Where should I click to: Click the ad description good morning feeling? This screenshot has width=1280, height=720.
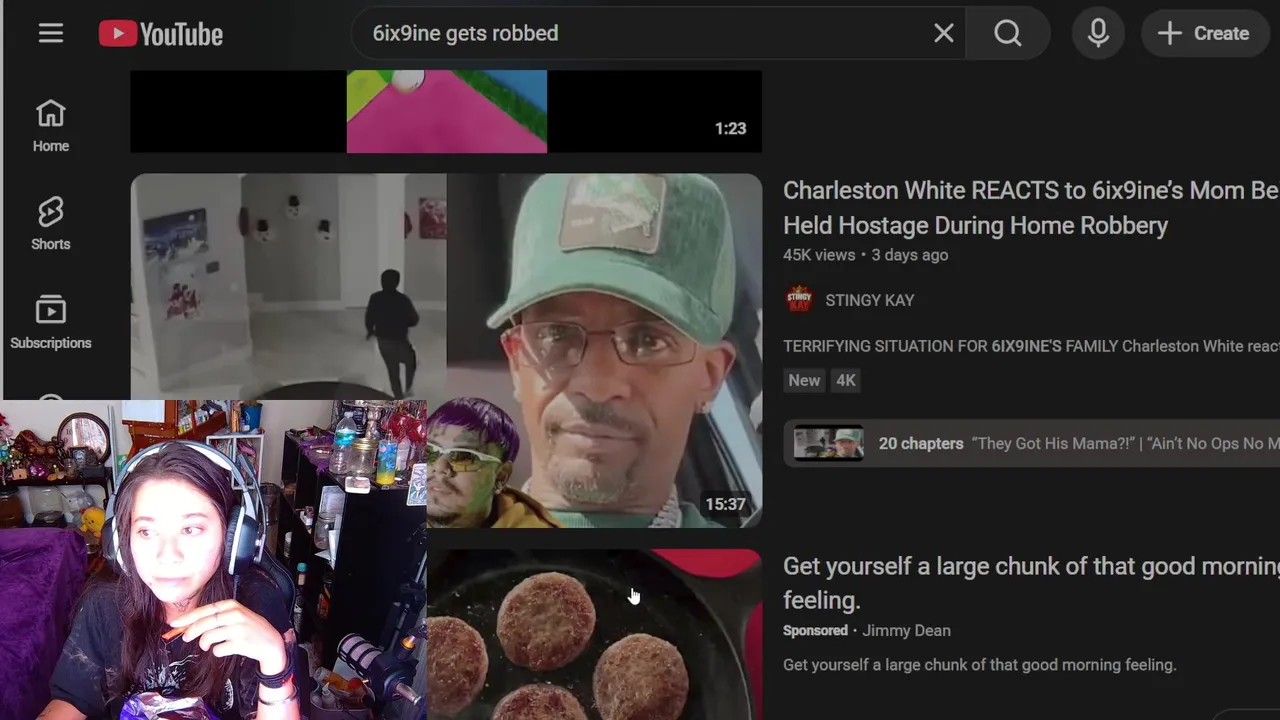[979, 664]
